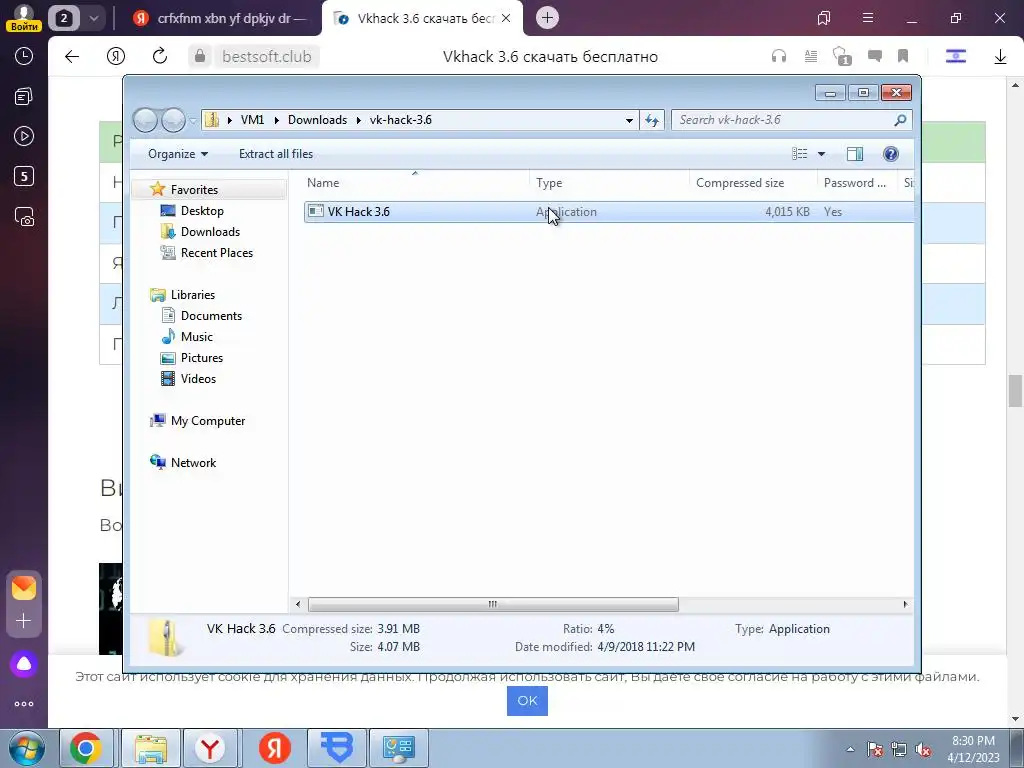This screenshot has height=768, width=1024.
Task: Sort files by the Name column
Action: [416, 183]
